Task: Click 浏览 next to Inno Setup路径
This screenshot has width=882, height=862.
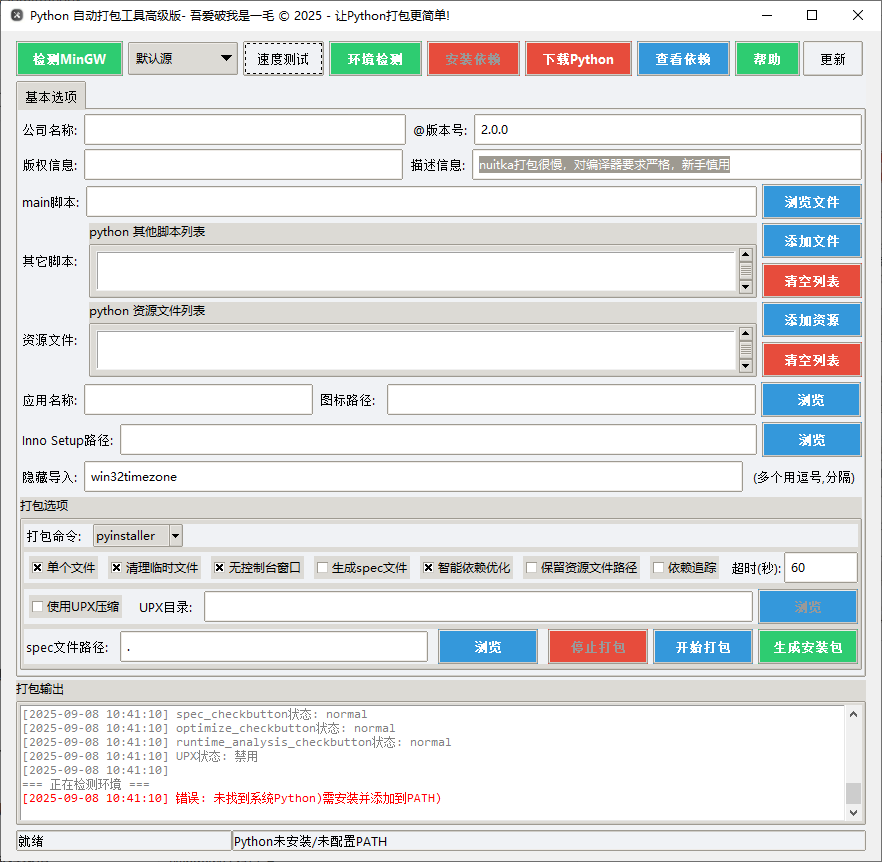Action: click(812, 439)
